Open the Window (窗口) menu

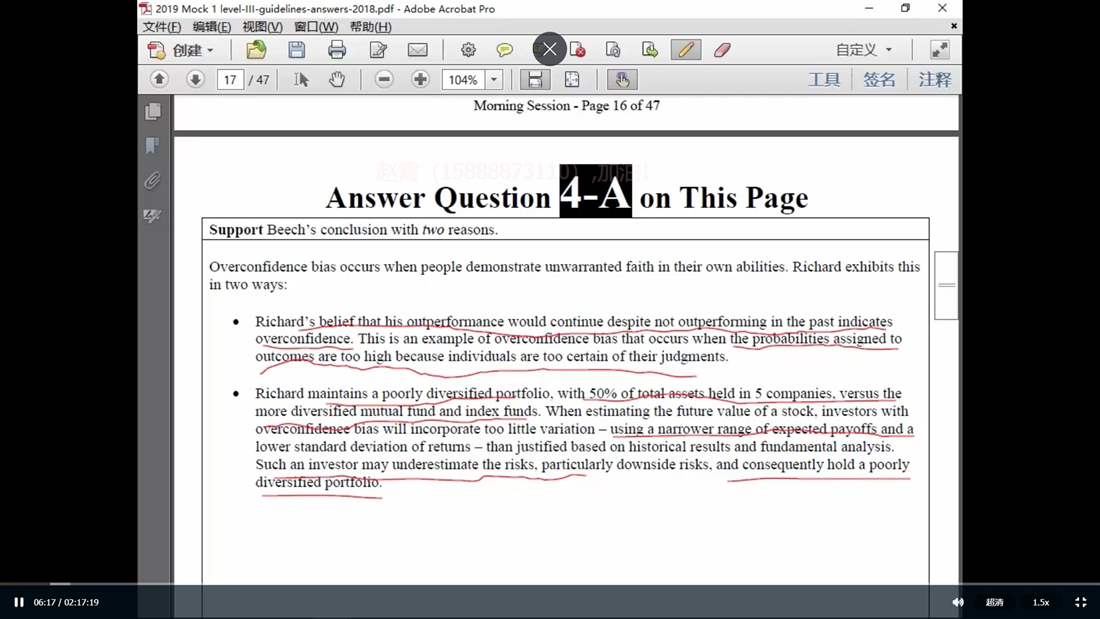pos(316,27)
